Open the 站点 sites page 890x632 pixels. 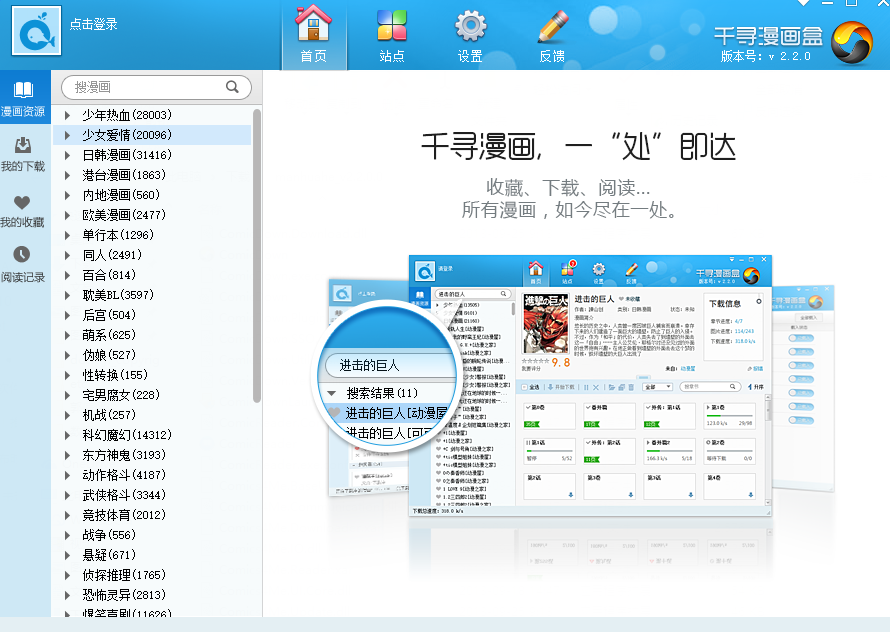[391, 35]
